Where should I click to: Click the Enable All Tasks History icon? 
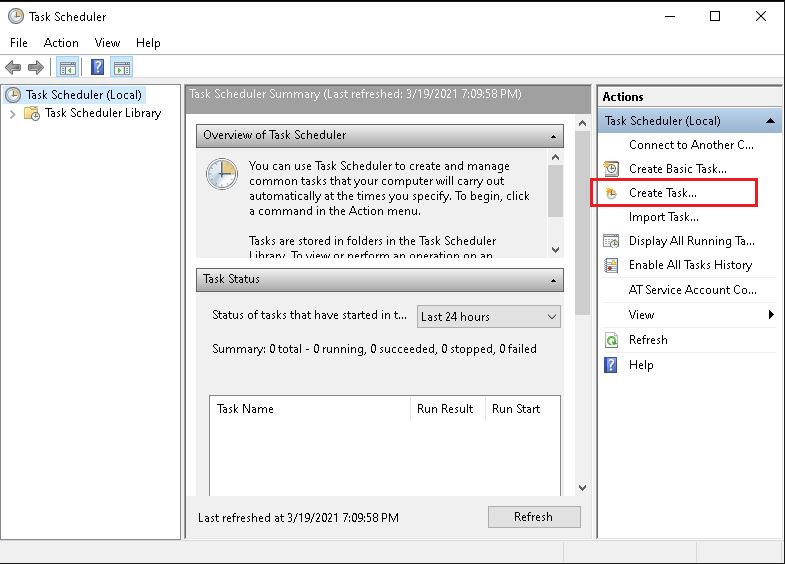coord(611,265)
